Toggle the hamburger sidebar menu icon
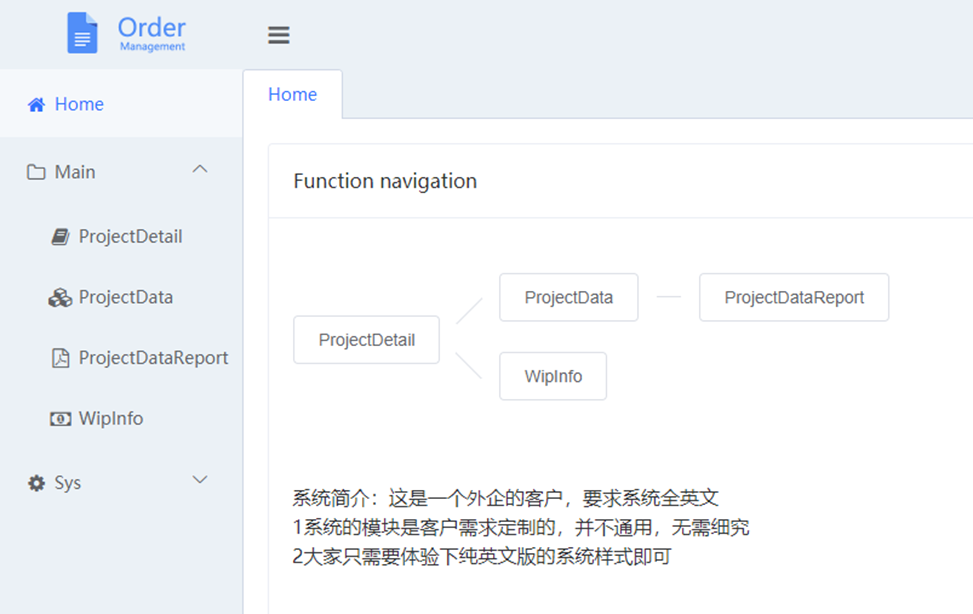This screenshot has width=973, height=614. coord(279,35)
